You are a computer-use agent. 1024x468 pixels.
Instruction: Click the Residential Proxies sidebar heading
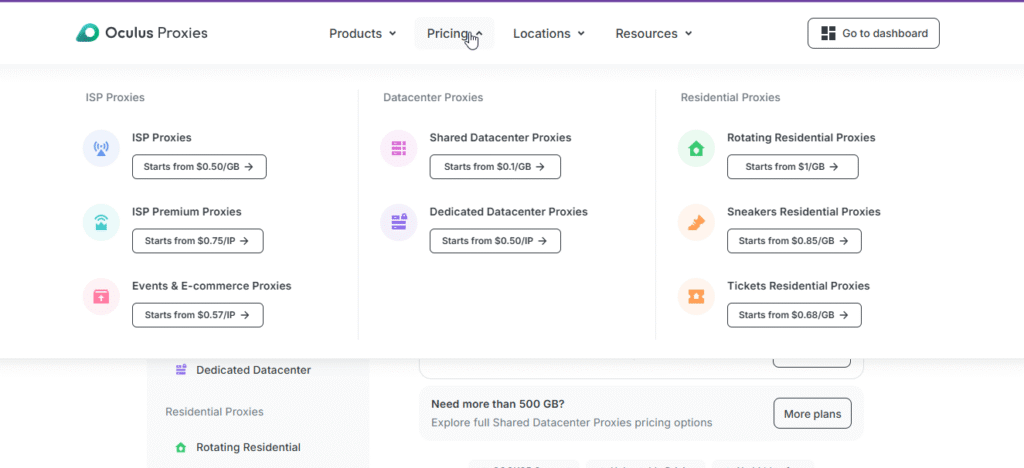(x=214, y=412)
